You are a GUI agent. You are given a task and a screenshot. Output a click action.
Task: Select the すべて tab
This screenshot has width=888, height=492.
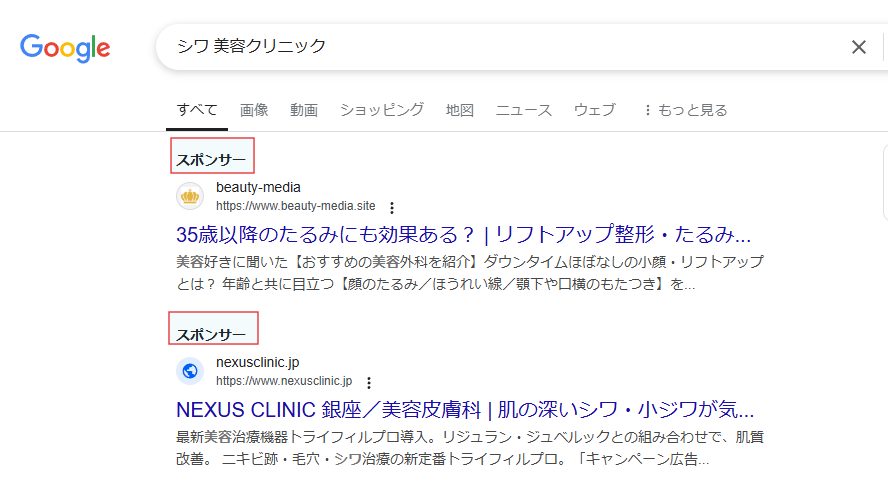point(197,109)
